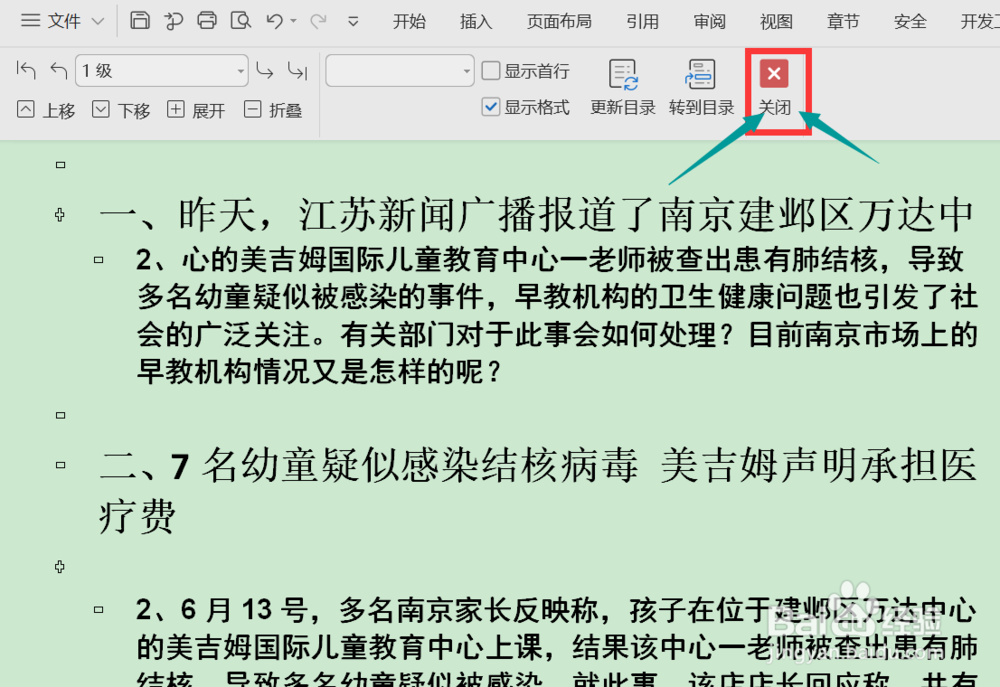Switch to the 开始 tab
This screenshot has width=1000, height=687.
409,22
